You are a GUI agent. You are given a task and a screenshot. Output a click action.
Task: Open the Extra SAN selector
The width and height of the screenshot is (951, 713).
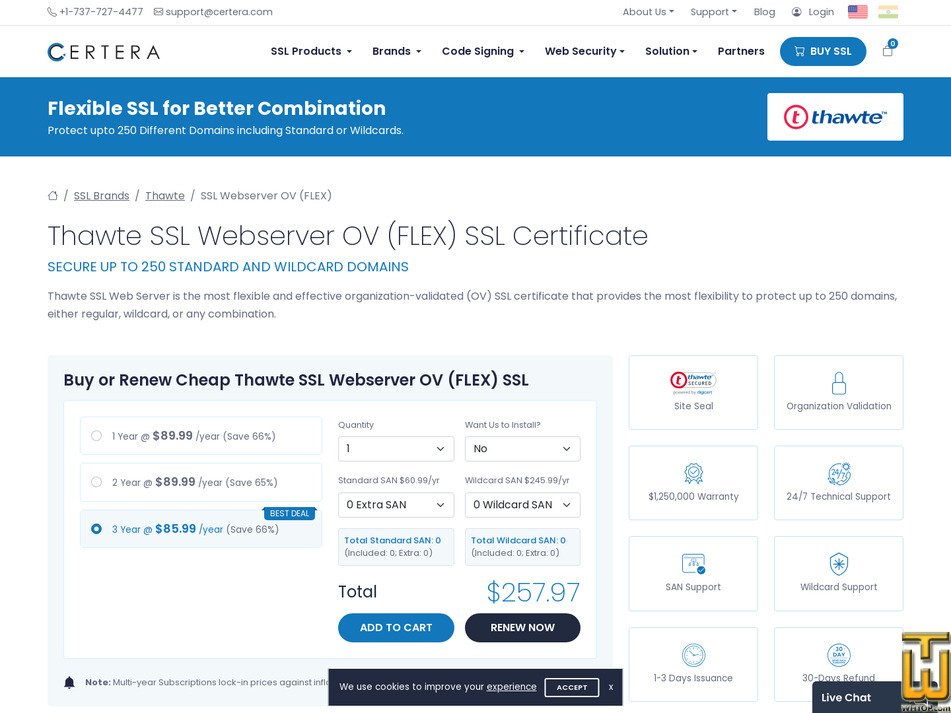coord(395,505)
